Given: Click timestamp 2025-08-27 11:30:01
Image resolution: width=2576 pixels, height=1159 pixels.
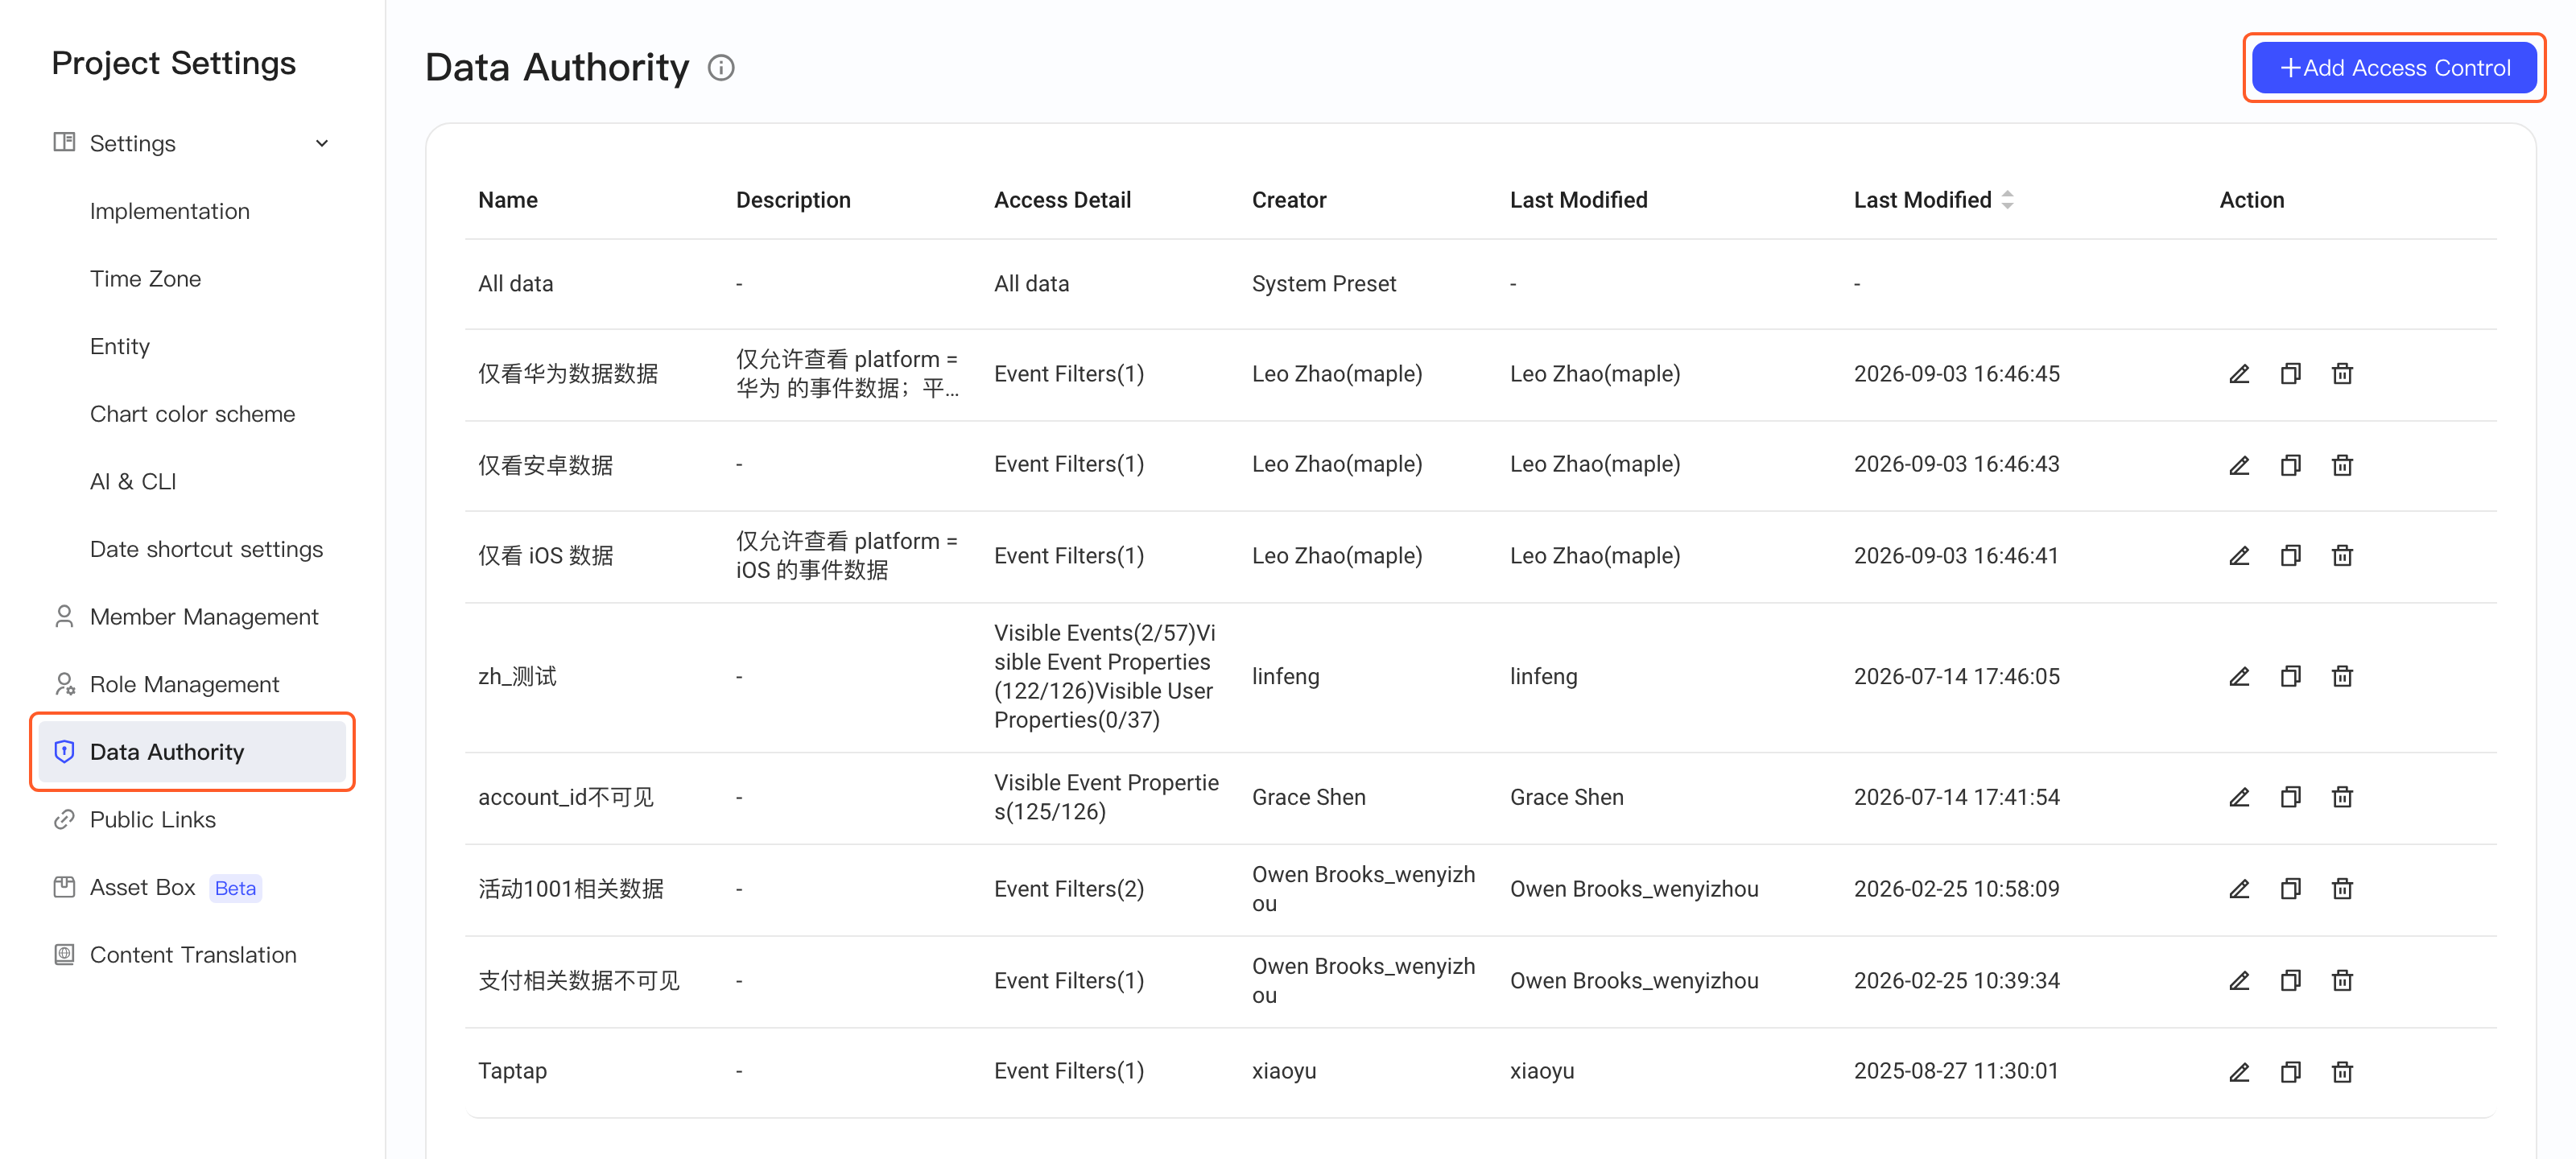Looking at the screenshot, I should (x=1956, y=1072).
